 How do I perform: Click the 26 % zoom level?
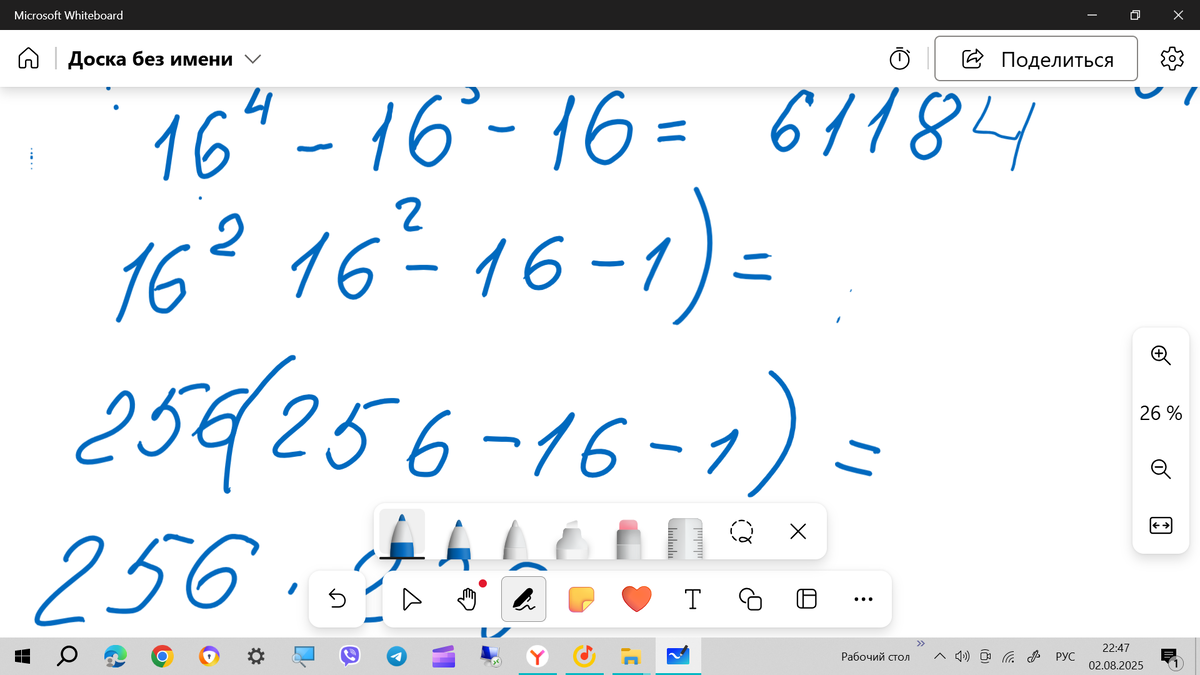click(1160, 412)
